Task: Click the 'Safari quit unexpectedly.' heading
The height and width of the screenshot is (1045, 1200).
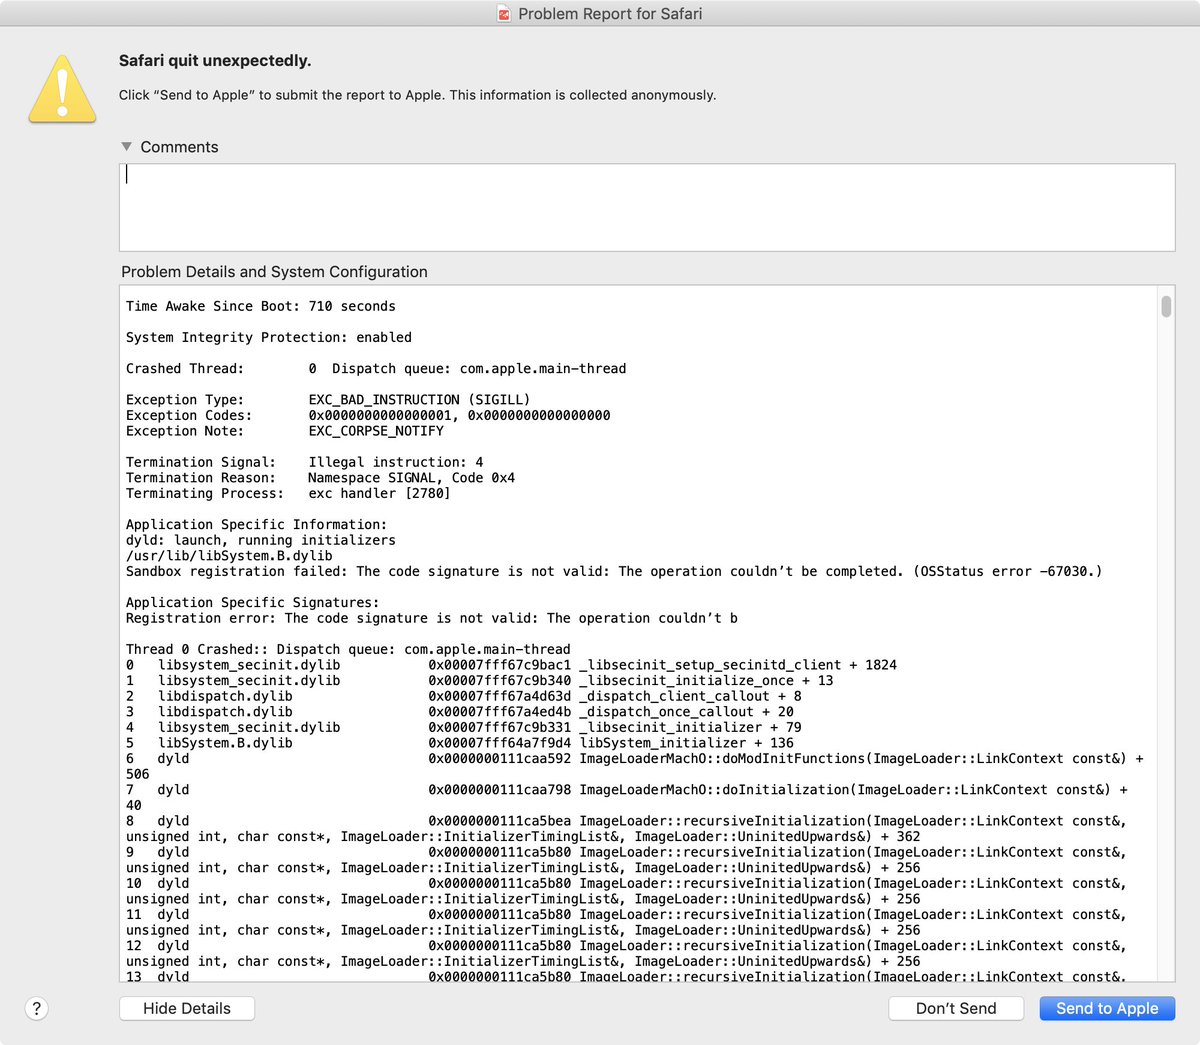Action: tap(215, 60)
